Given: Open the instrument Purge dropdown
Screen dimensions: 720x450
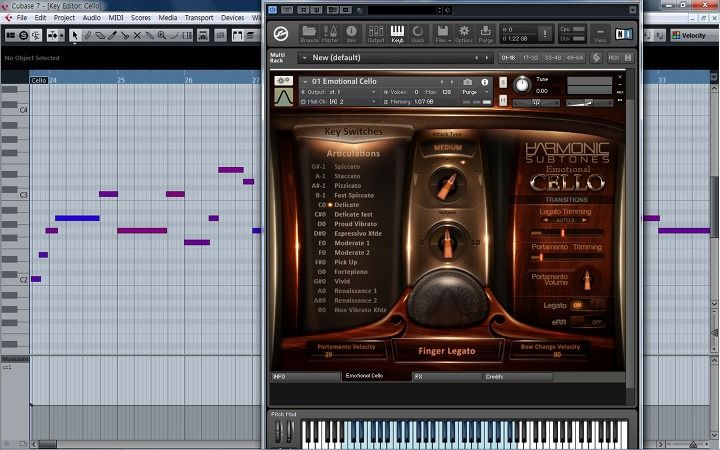Looking at the screenshot, I should point(475,92).
